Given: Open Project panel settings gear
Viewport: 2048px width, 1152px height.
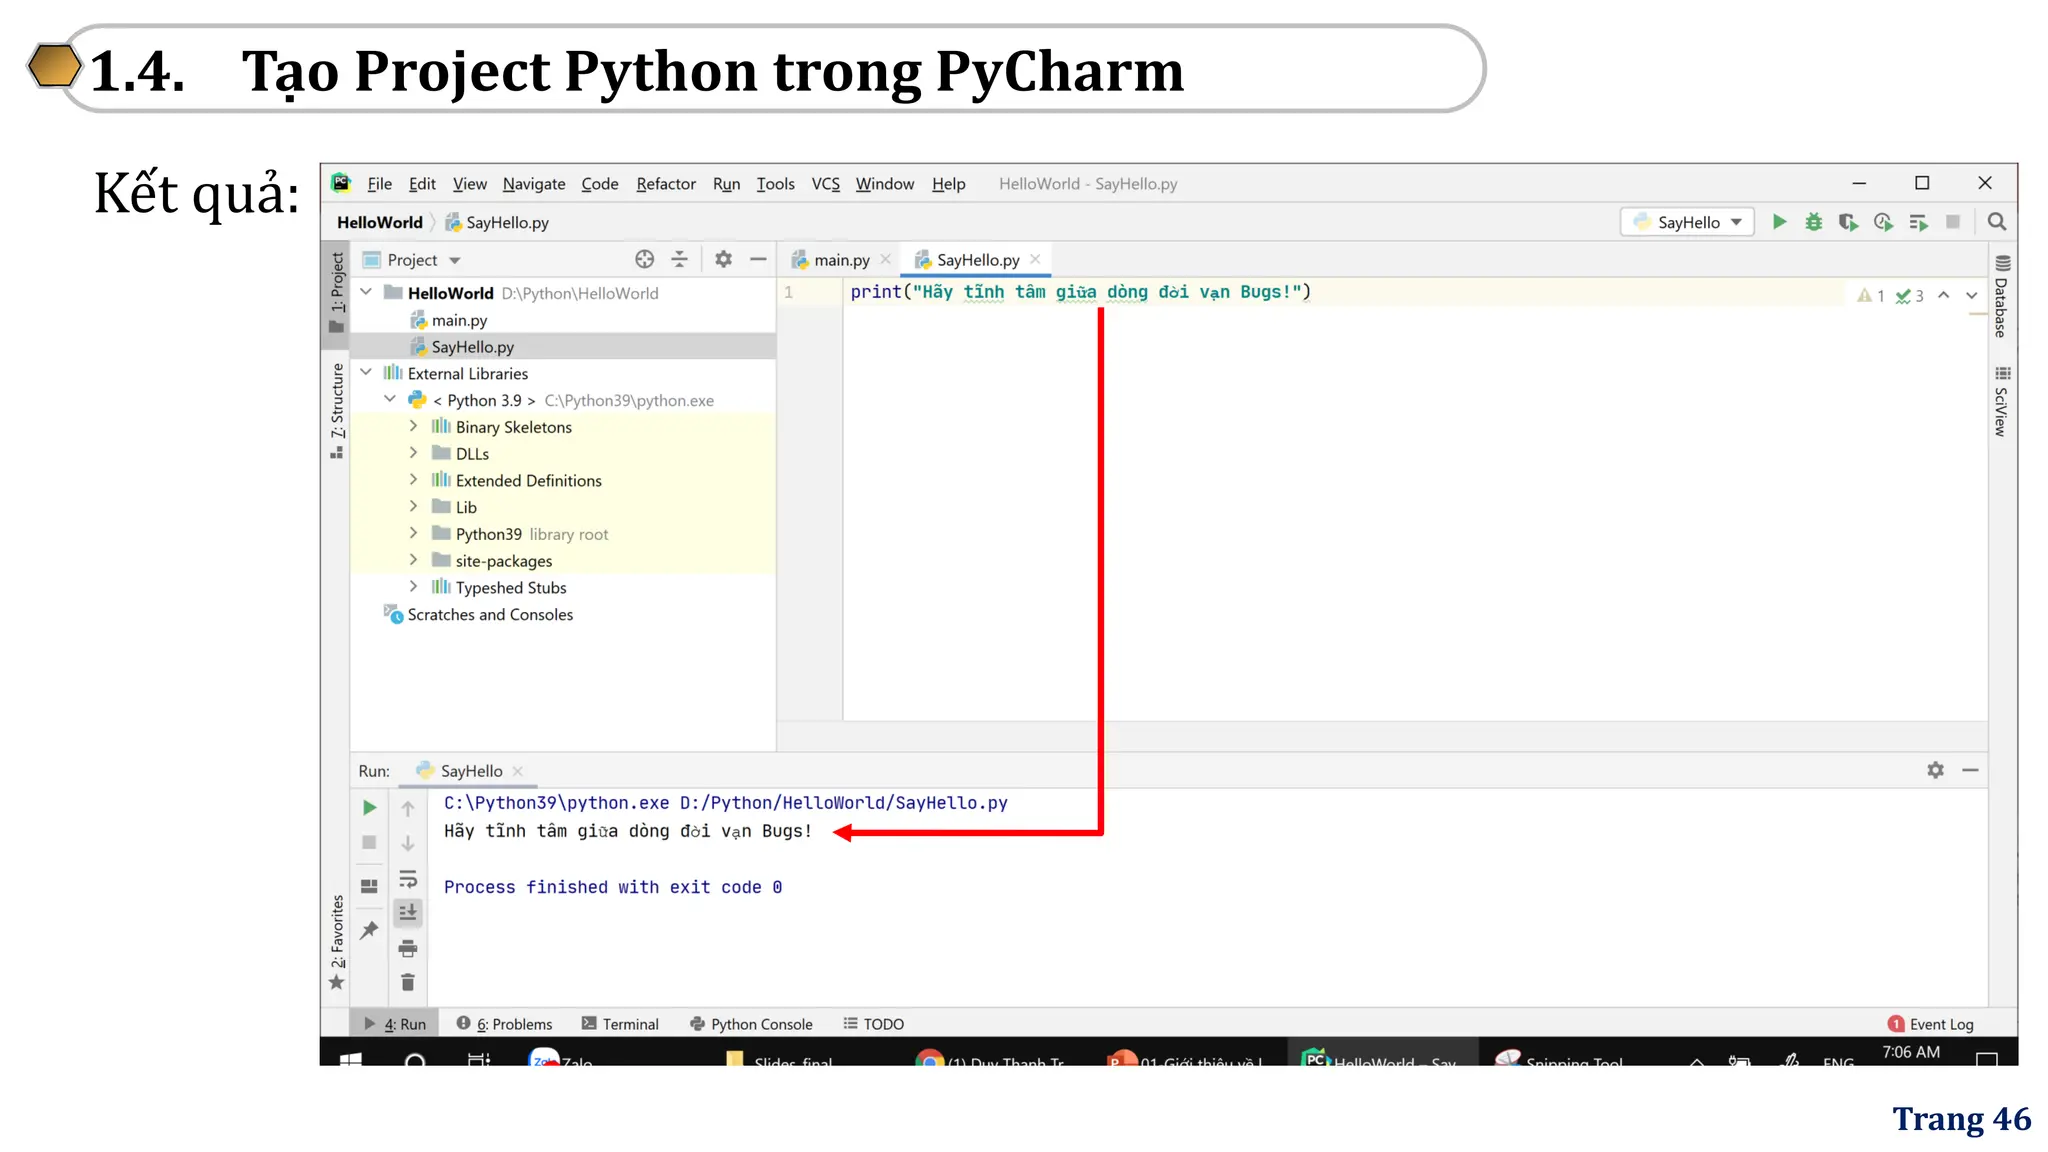Looking at the screenshot, I should click(x=723, y=260).
